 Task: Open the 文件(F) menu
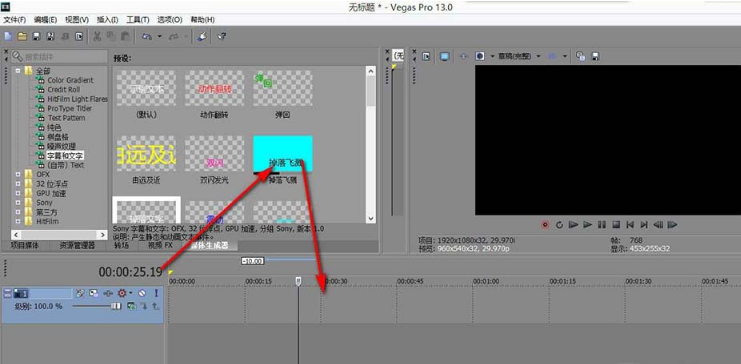point(15,20)
